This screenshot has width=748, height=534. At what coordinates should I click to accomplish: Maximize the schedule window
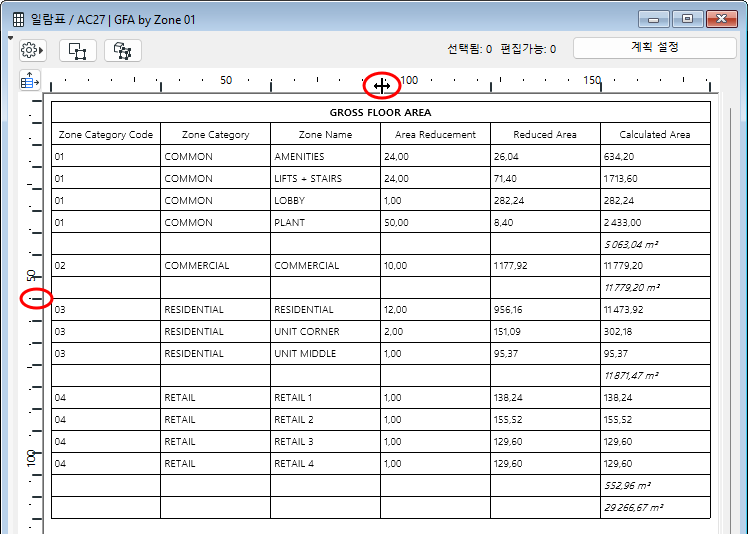[687, 19]
